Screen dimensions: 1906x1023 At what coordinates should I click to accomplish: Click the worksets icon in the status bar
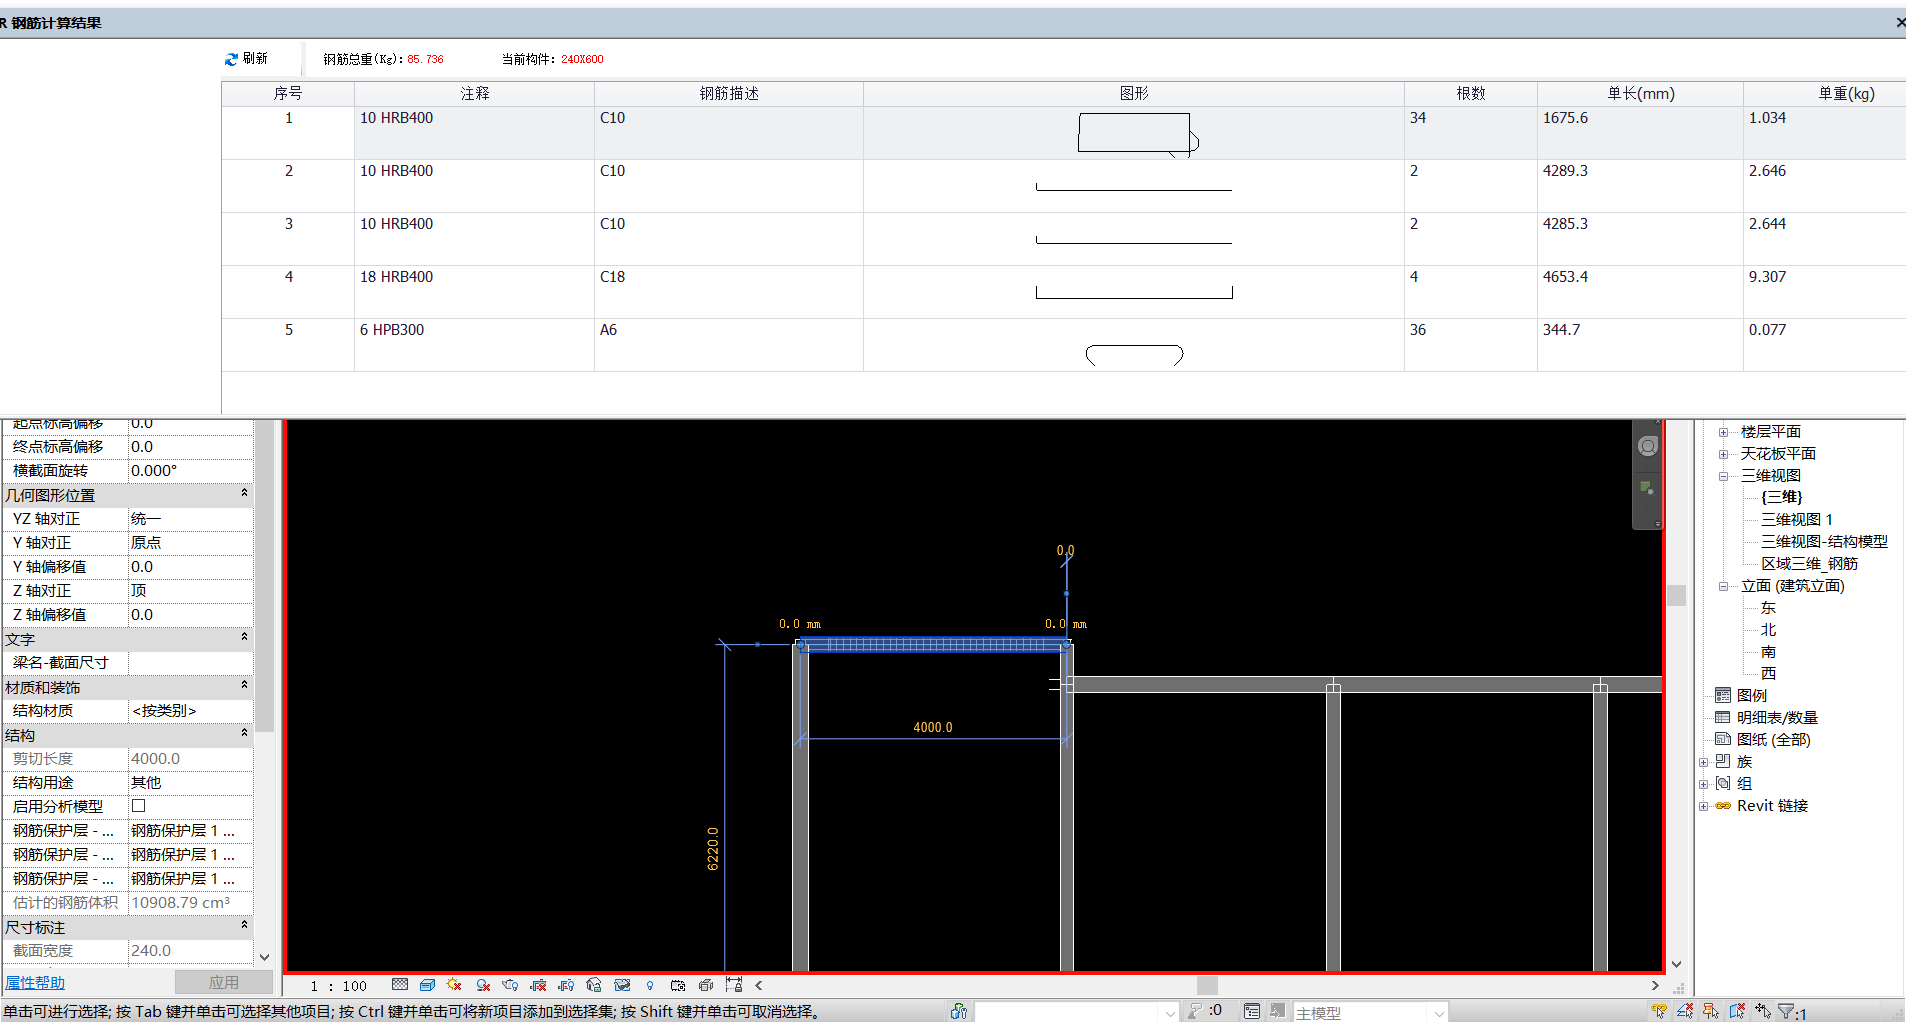pos(959,1011)
